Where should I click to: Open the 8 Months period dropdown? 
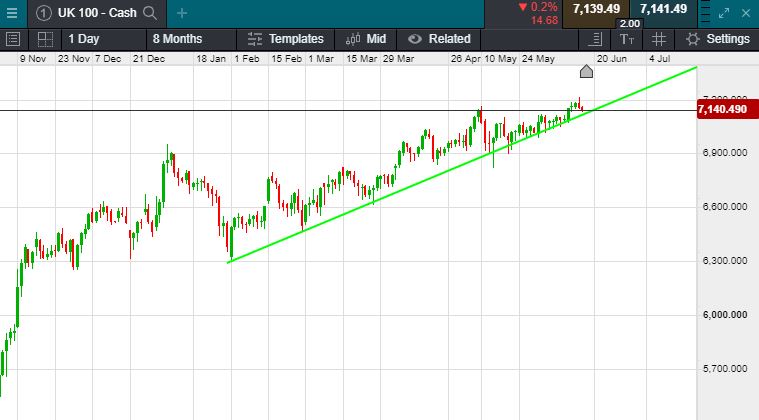click(191, 39)
